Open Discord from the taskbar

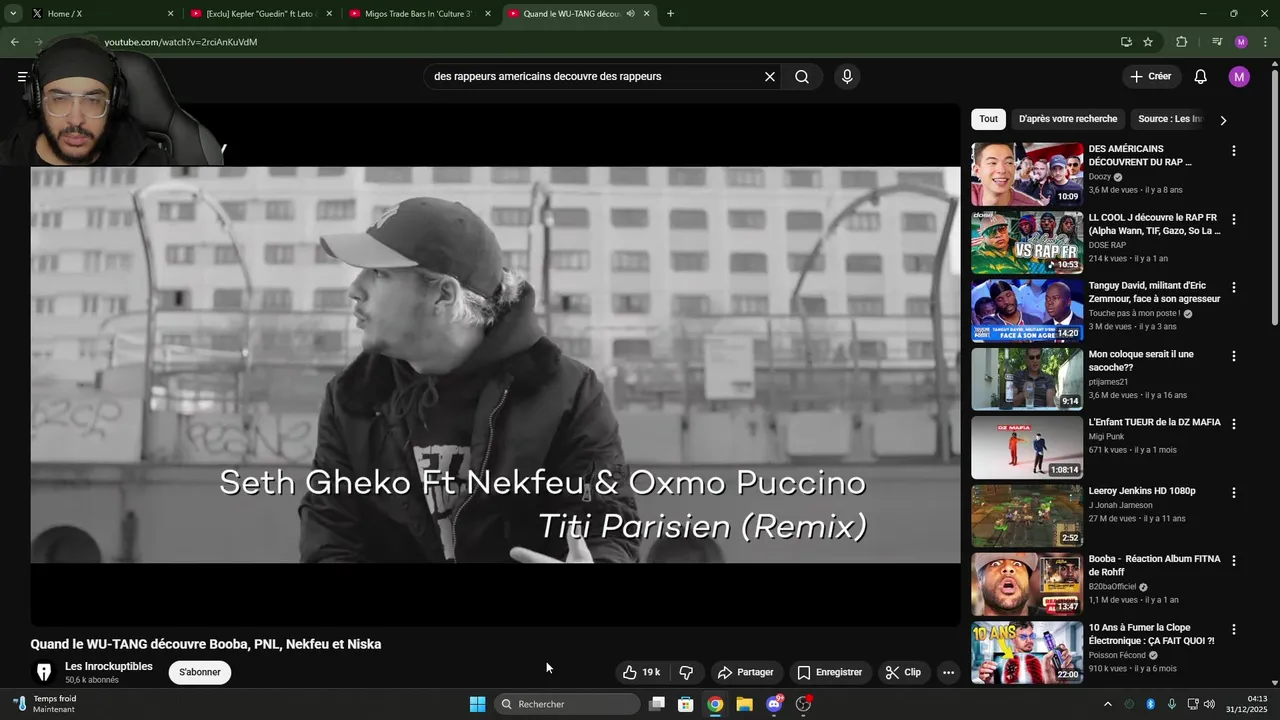(x=774, y=704)
